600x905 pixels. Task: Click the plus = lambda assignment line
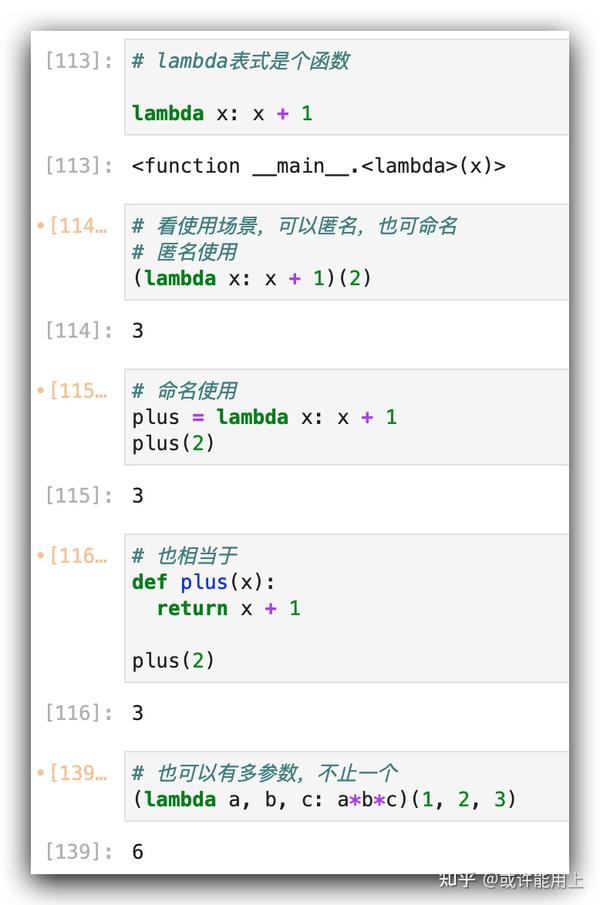(x=264, y=417)
